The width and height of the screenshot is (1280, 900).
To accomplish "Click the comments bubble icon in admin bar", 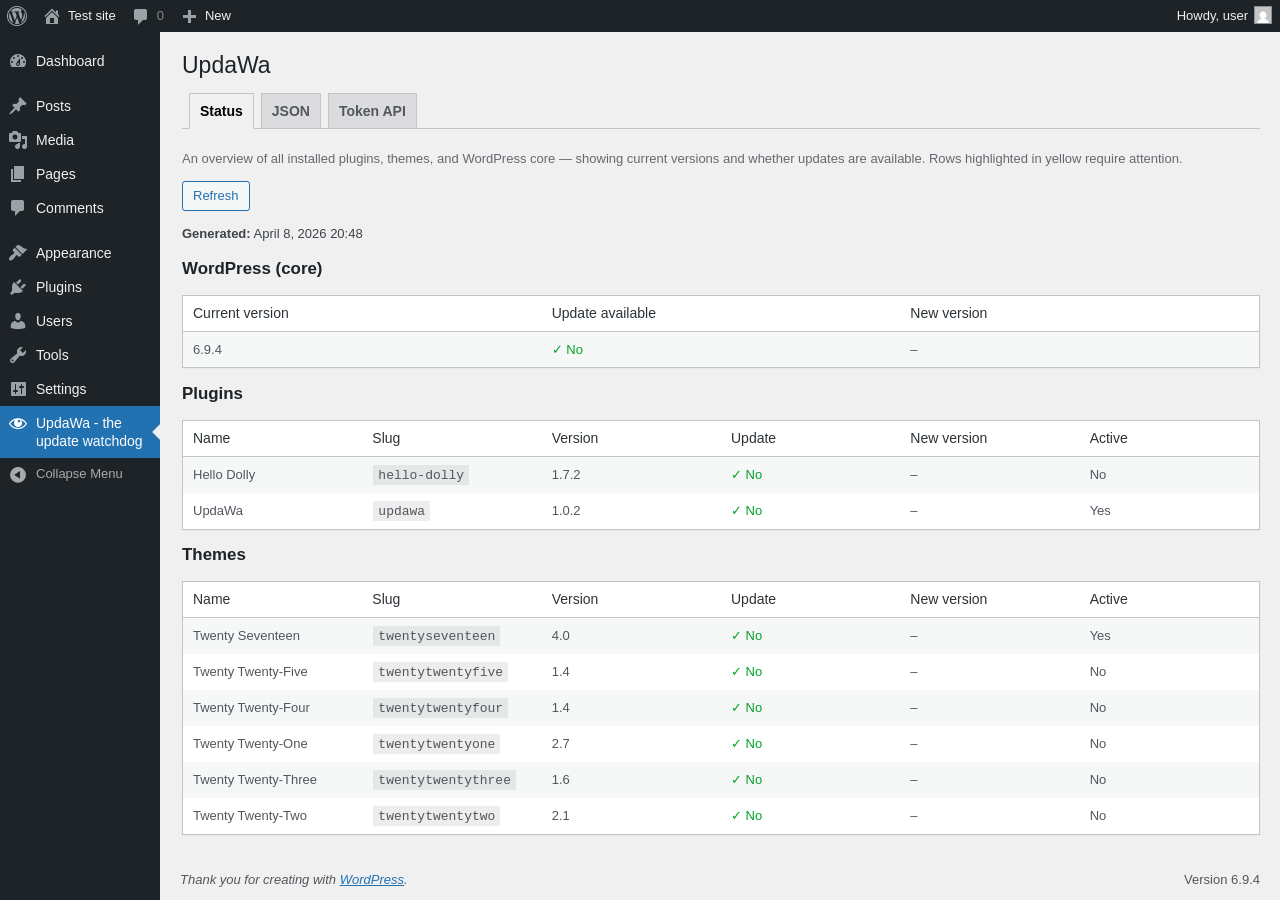I will (141, 16).
